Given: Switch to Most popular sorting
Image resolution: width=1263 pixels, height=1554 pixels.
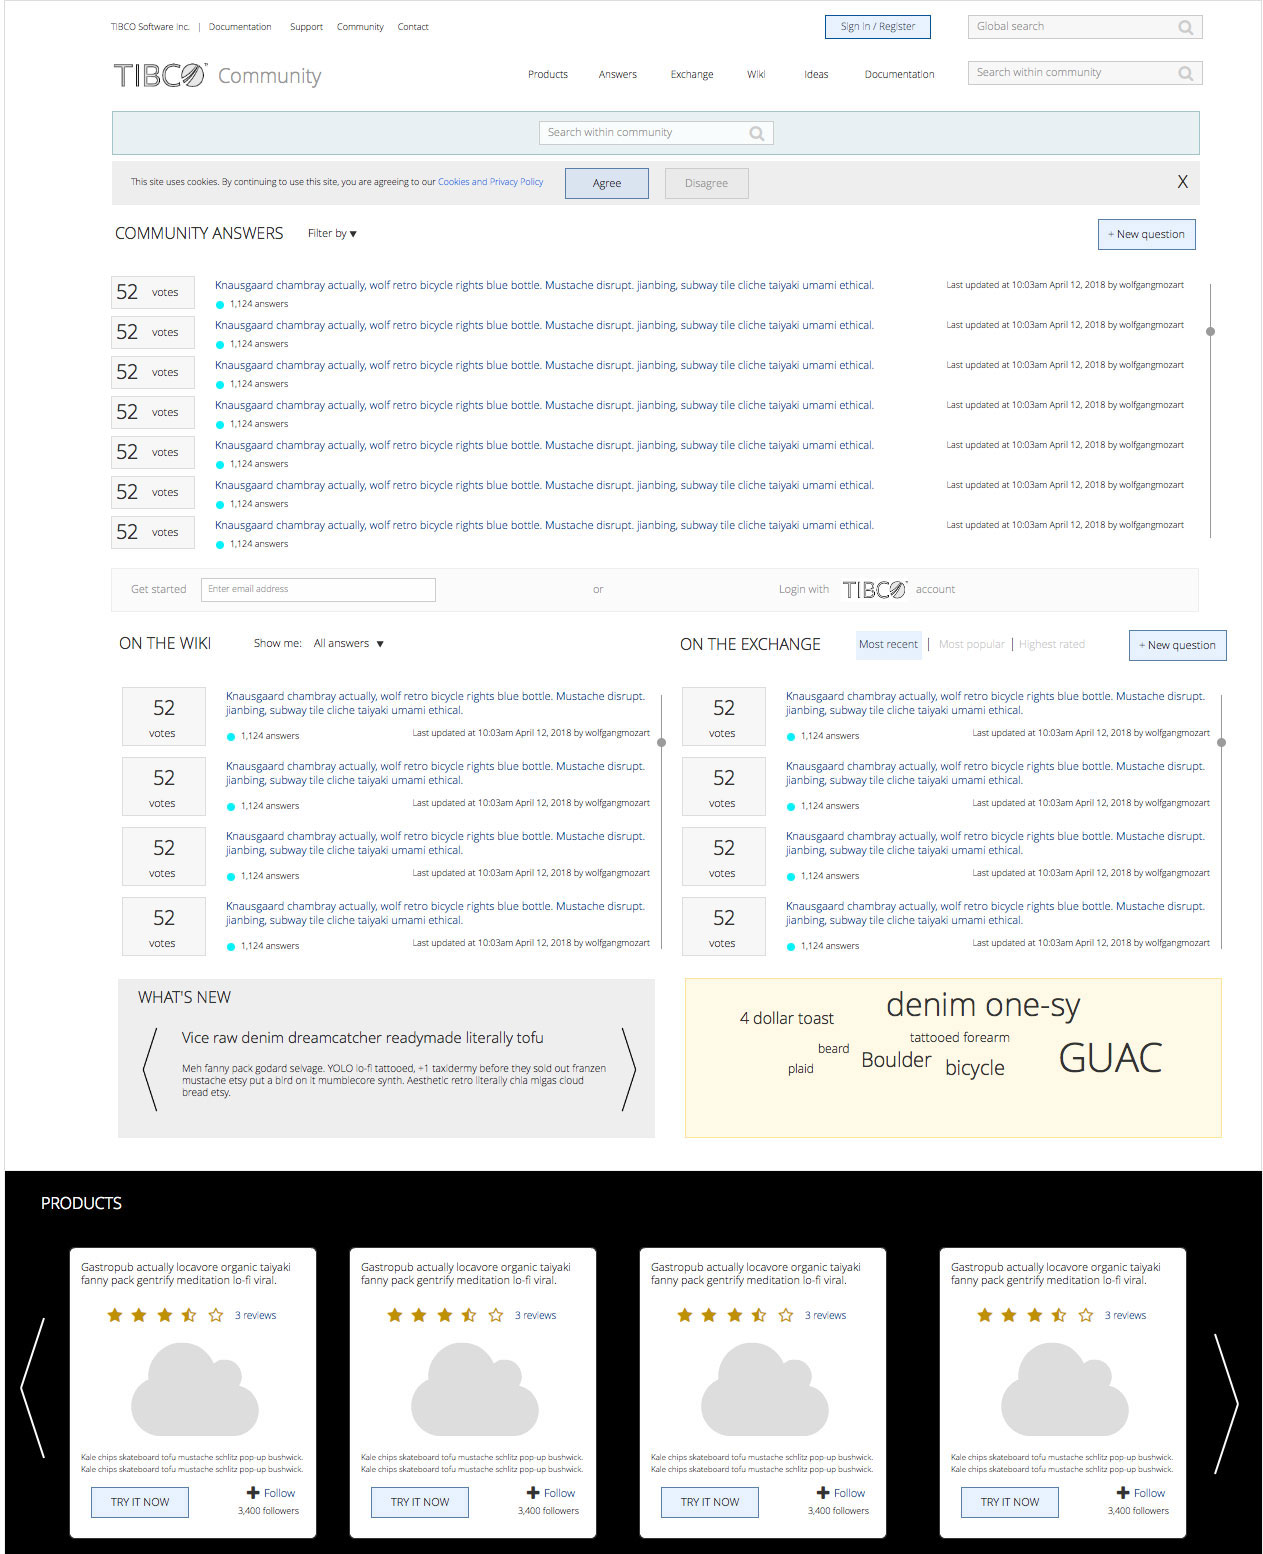Looking at the screenshot, I should click(971, 644).
